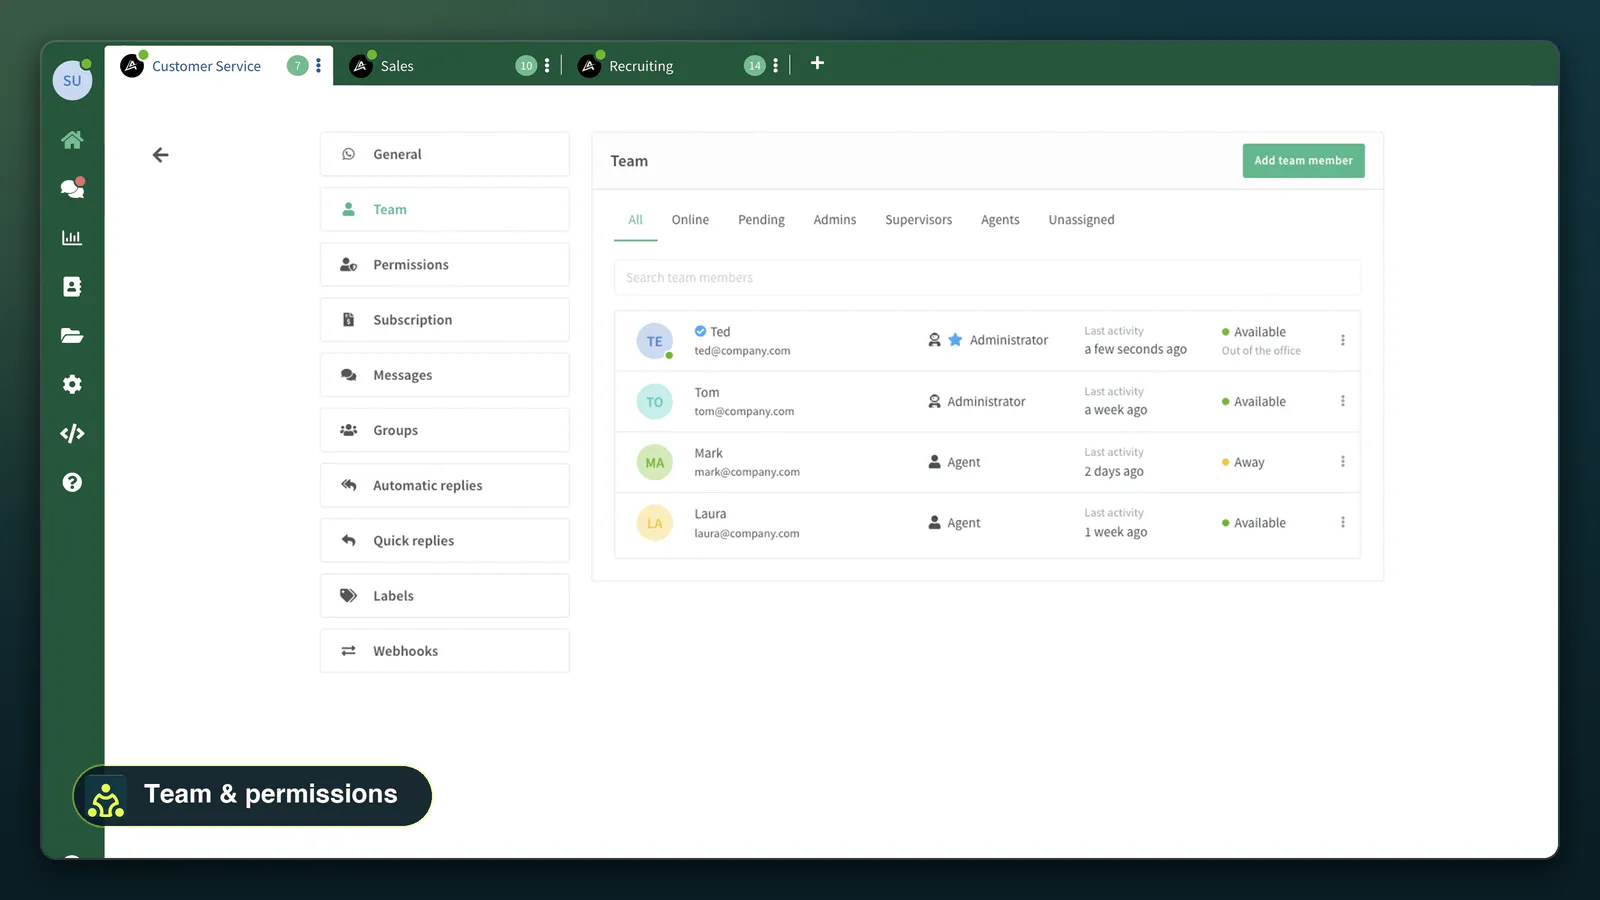Open General settings section
Image resolution: width=1600 pixels, height=900 pixels.
(x=445, y=154)
